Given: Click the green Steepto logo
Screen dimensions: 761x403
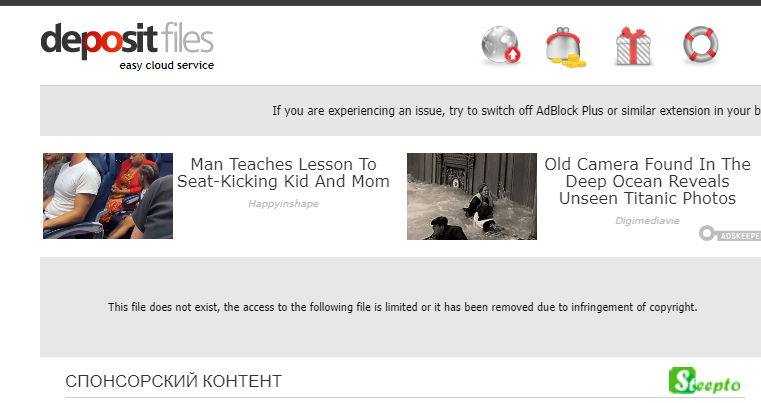Looking at the screenshot, I should coord(705,381).
